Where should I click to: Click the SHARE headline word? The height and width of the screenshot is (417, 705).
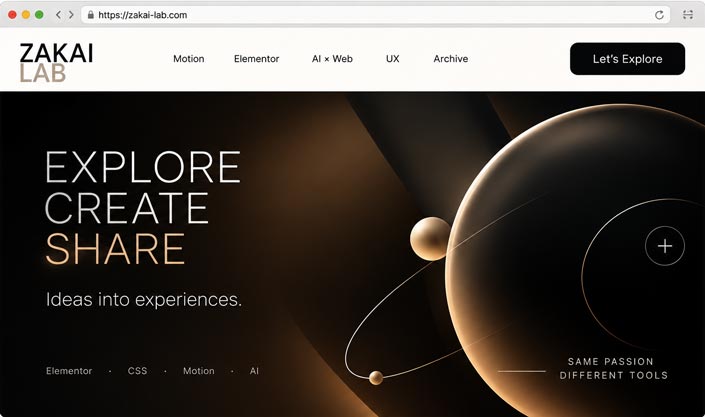click(115, 249)
